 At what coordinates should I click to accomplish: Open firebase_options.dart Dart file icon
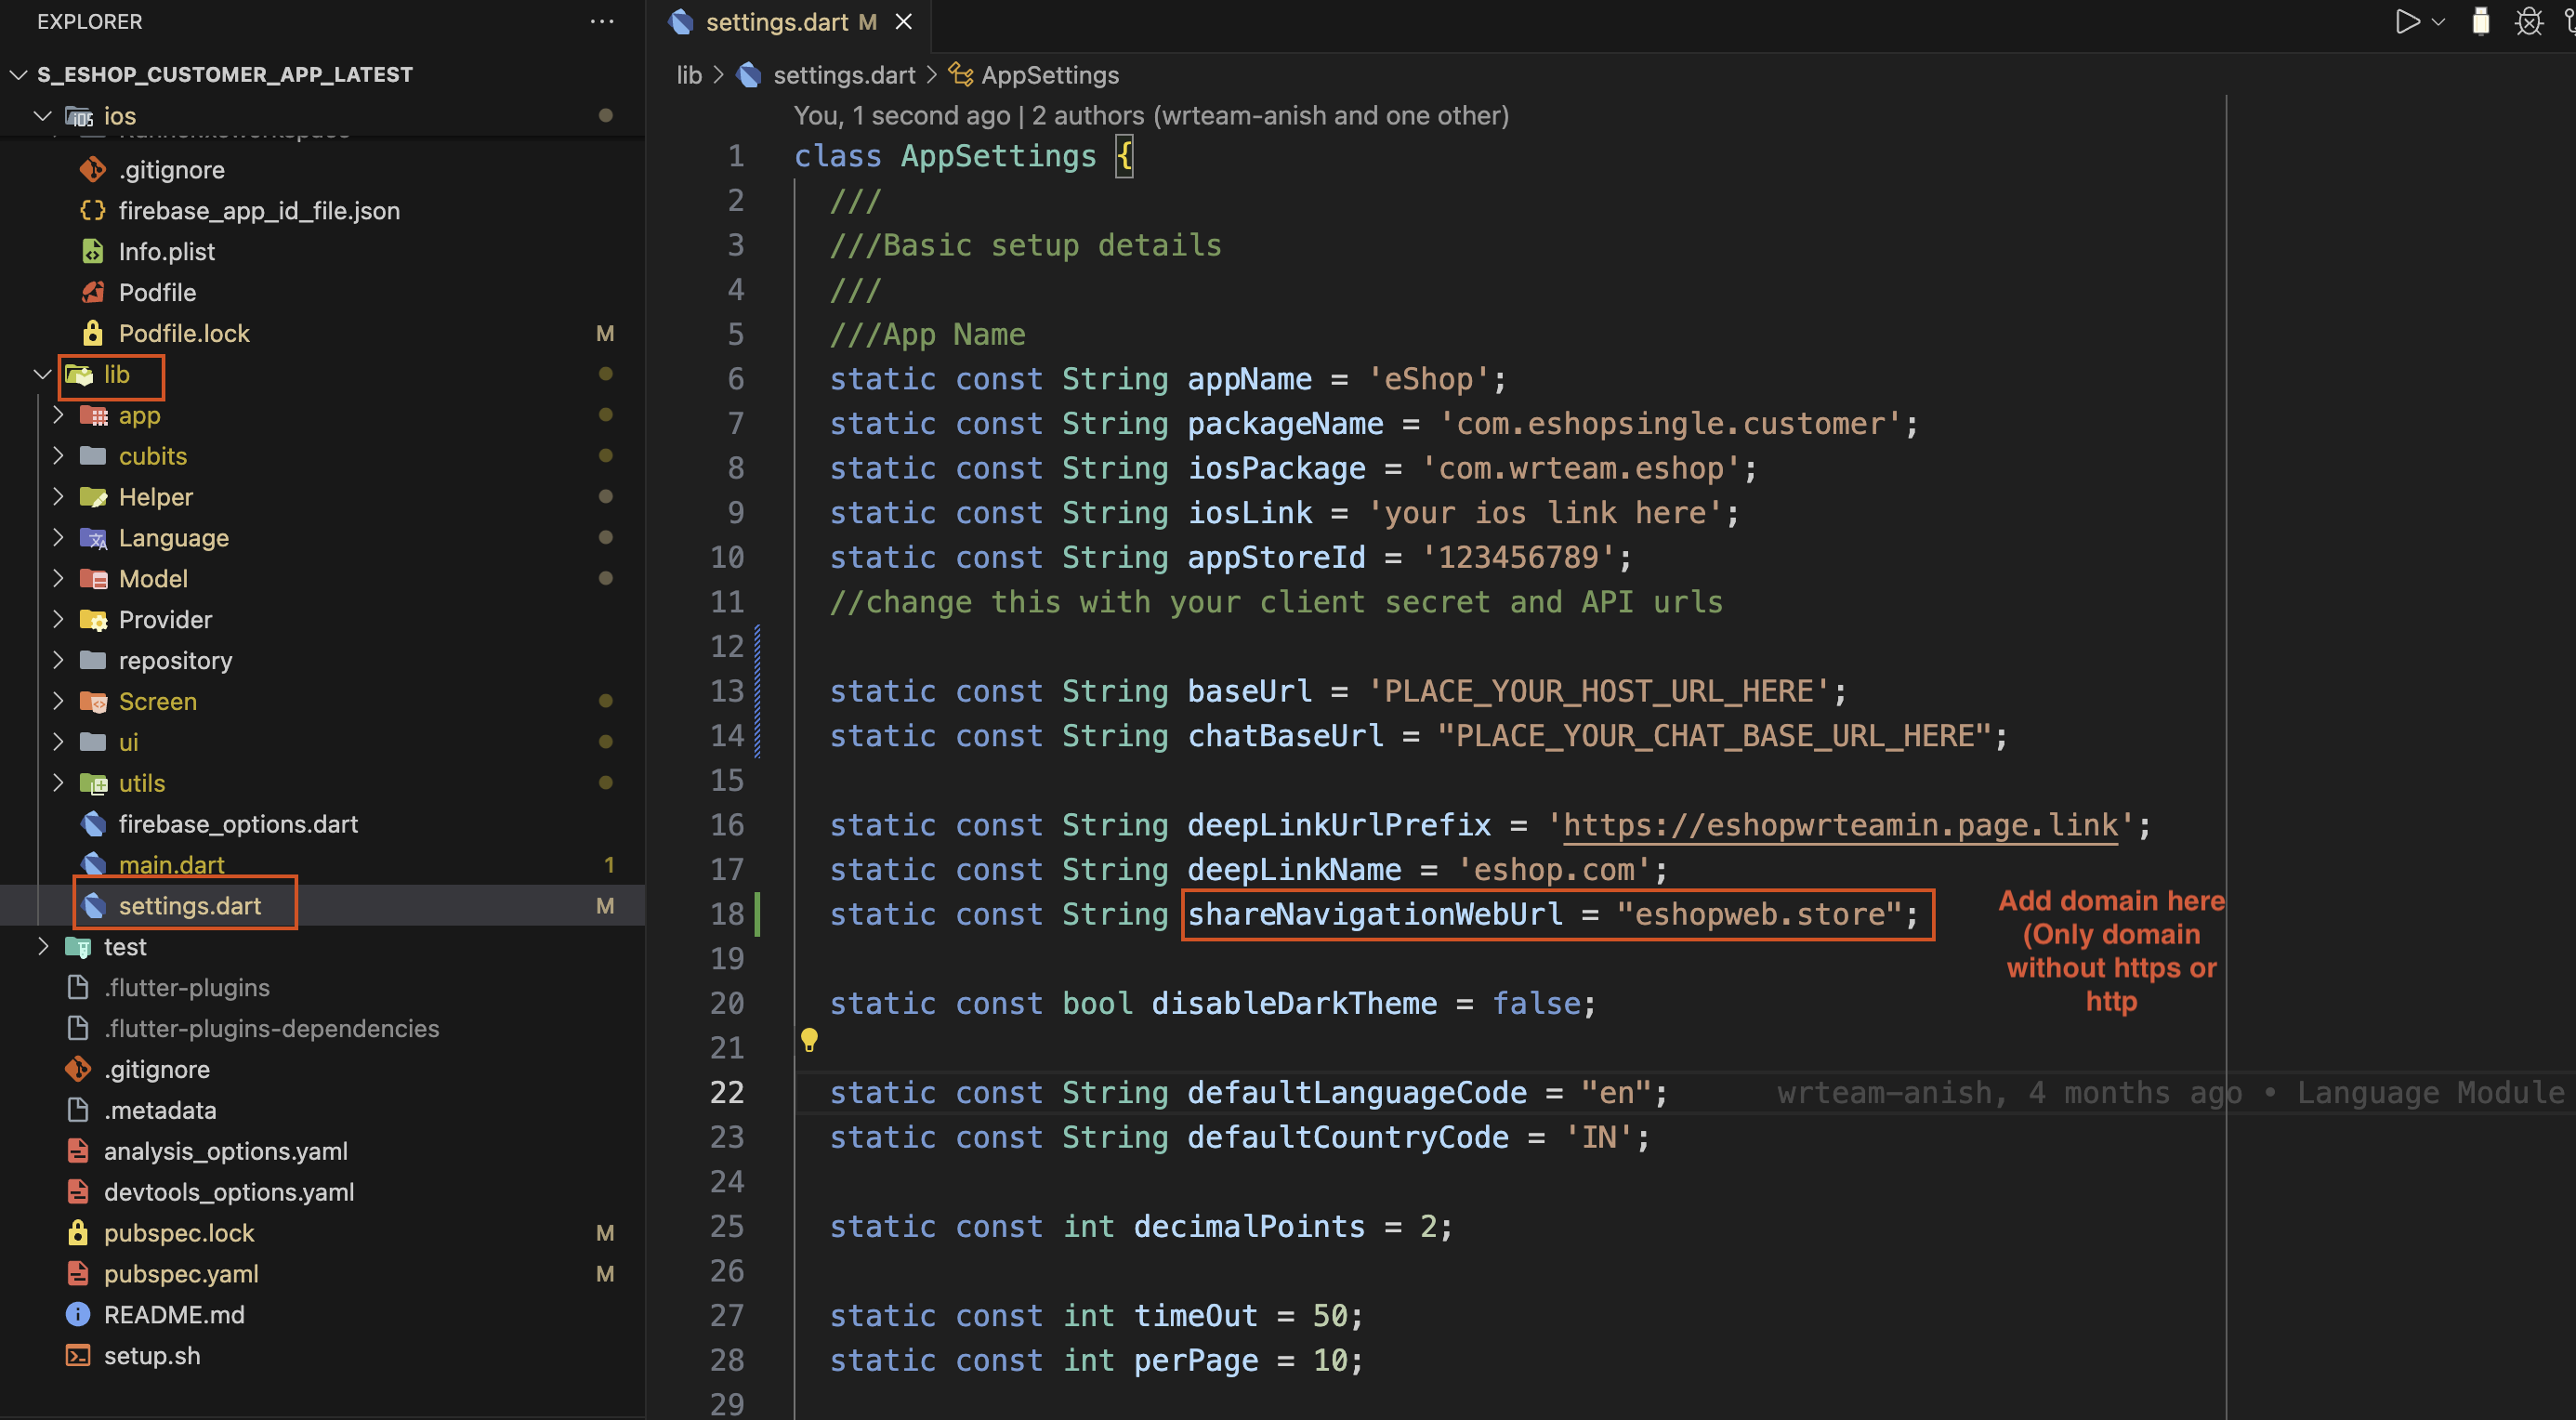[x=94, y=824]
